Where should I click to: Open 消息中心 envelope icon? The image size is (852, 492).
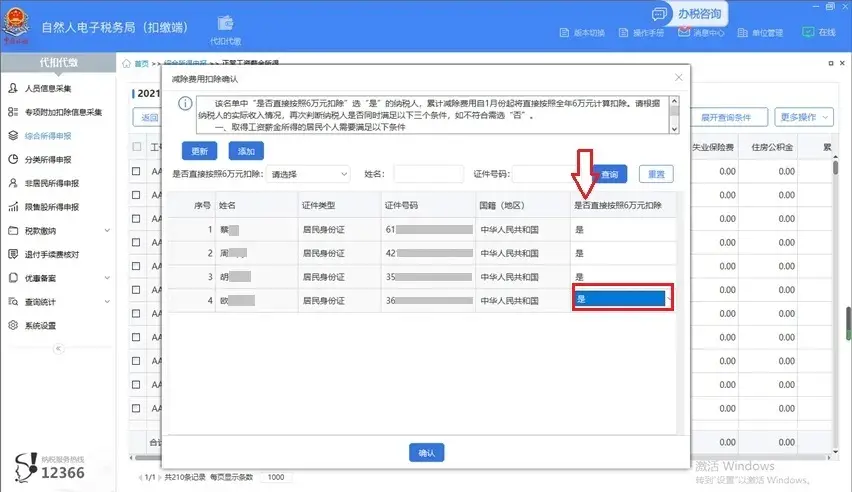click(x=684, y=32)
